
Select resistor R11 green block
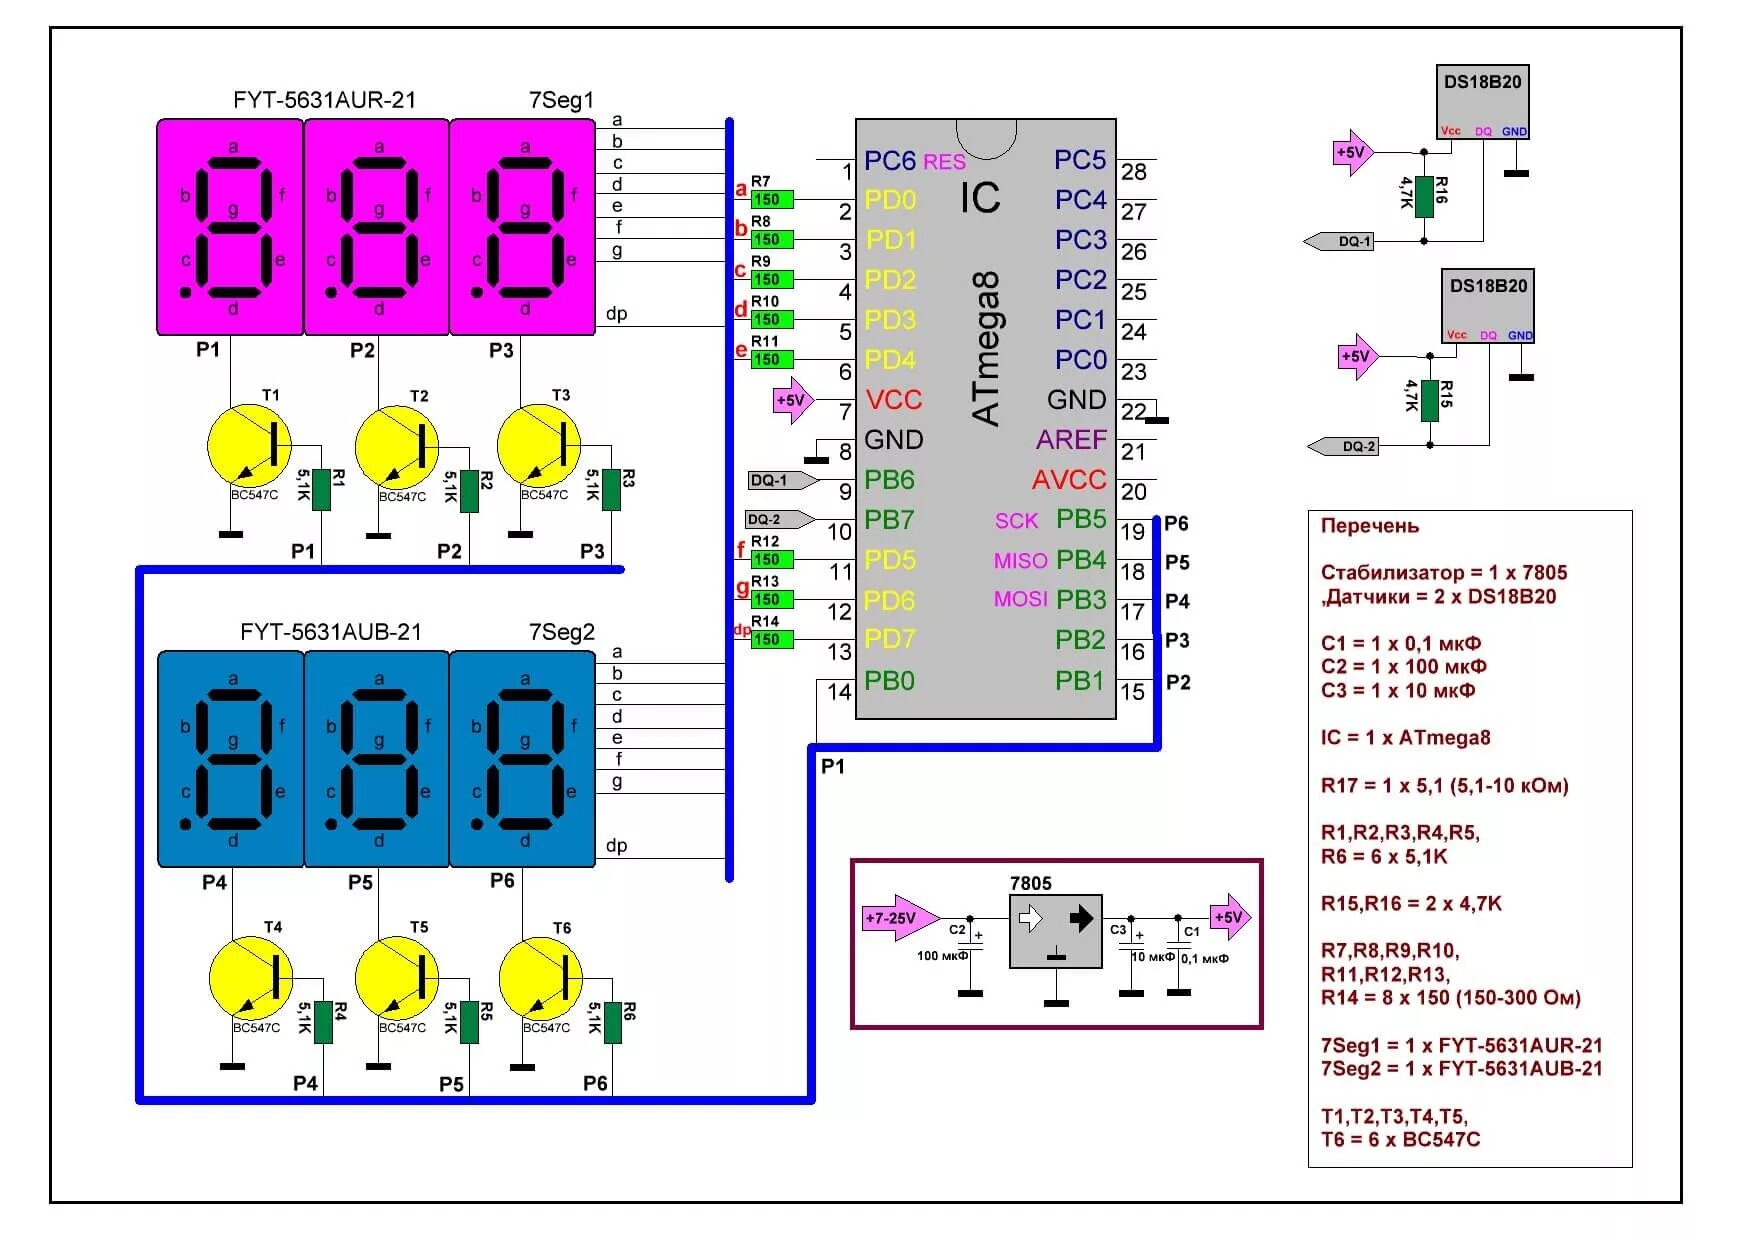point(772,359)
